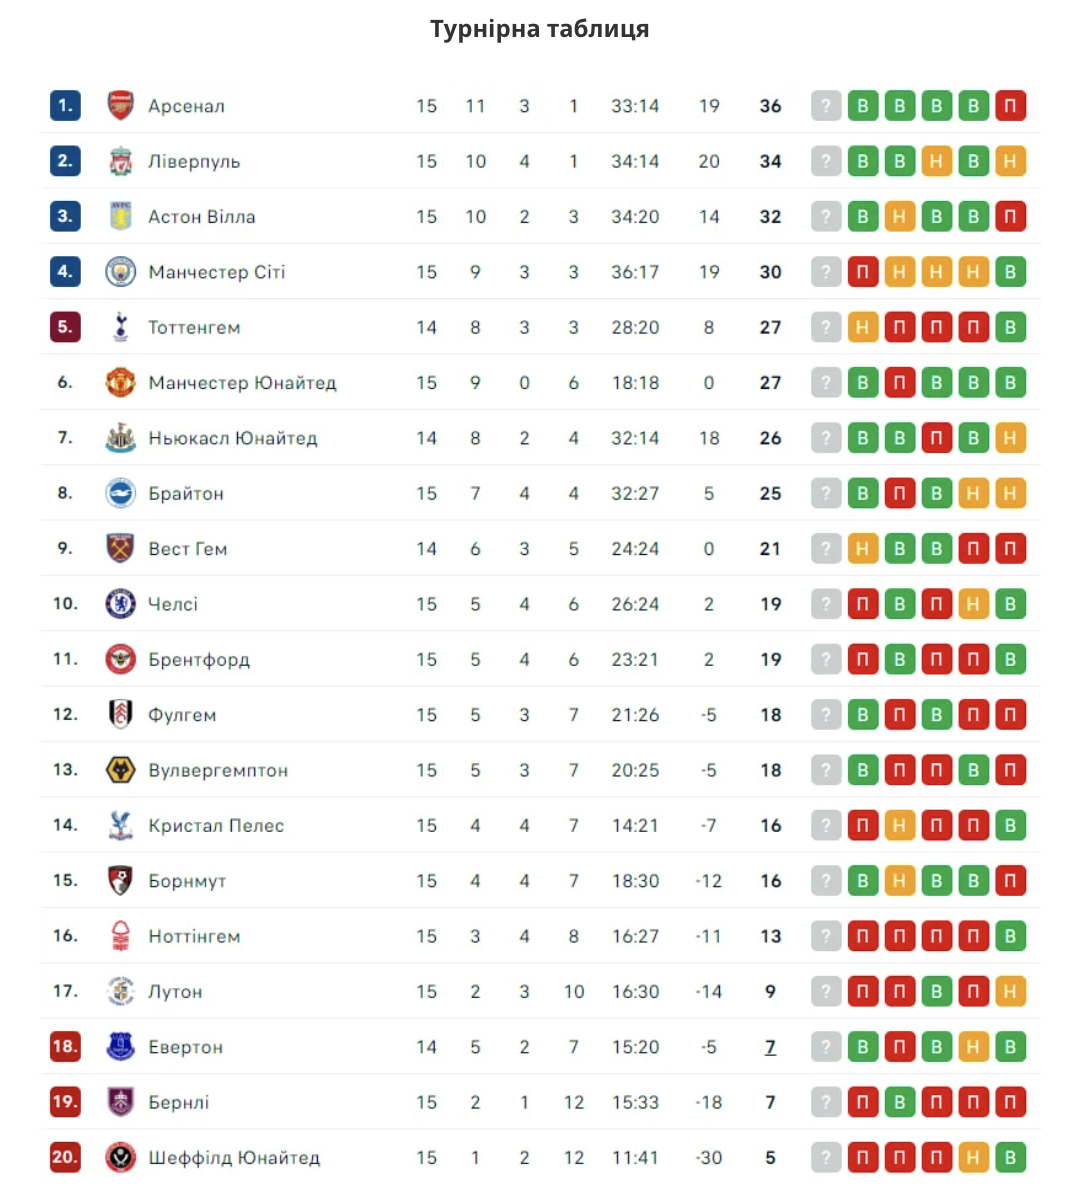This screenshot has height=1194, width=1074.
Task: Click position badge 1 next to Арсенал
Action: (x=65, y=106)
